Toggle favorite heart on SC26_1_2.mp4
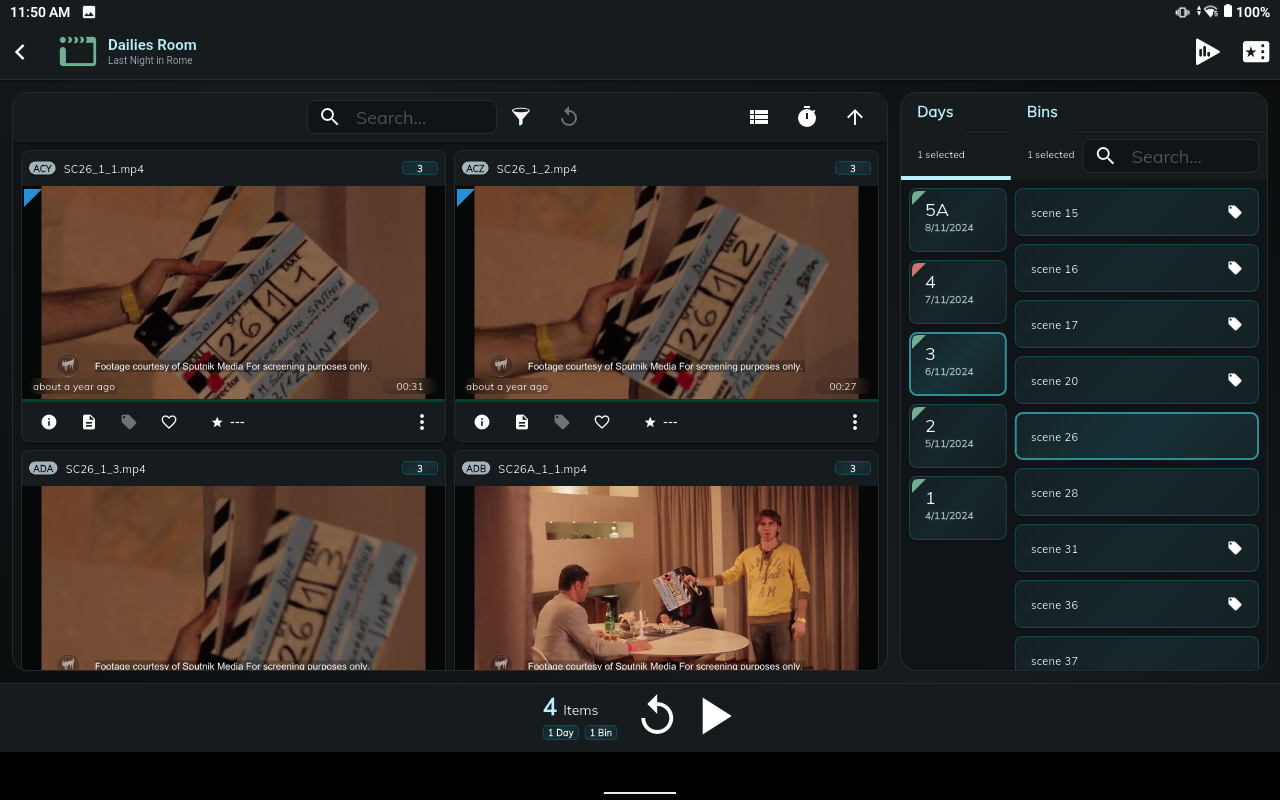1280x800 pixels. pos(602,422)
